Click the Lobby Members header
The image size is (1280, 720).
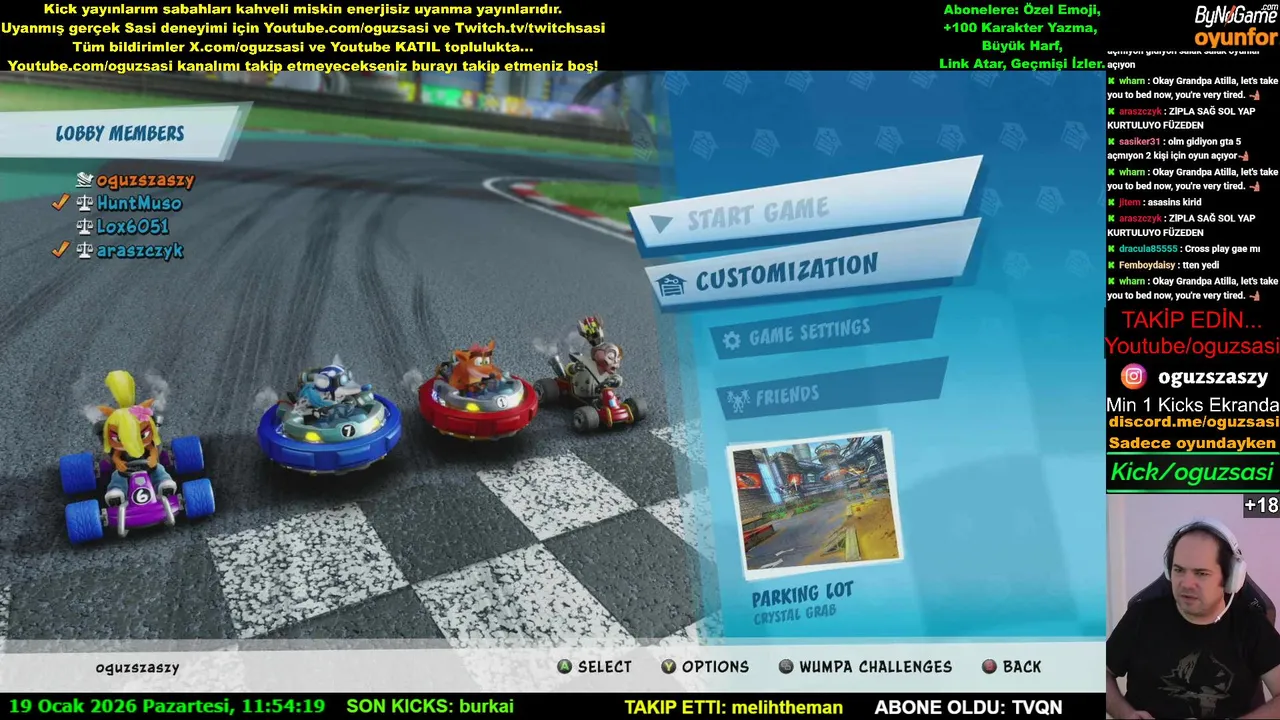[x=120, y=133]
